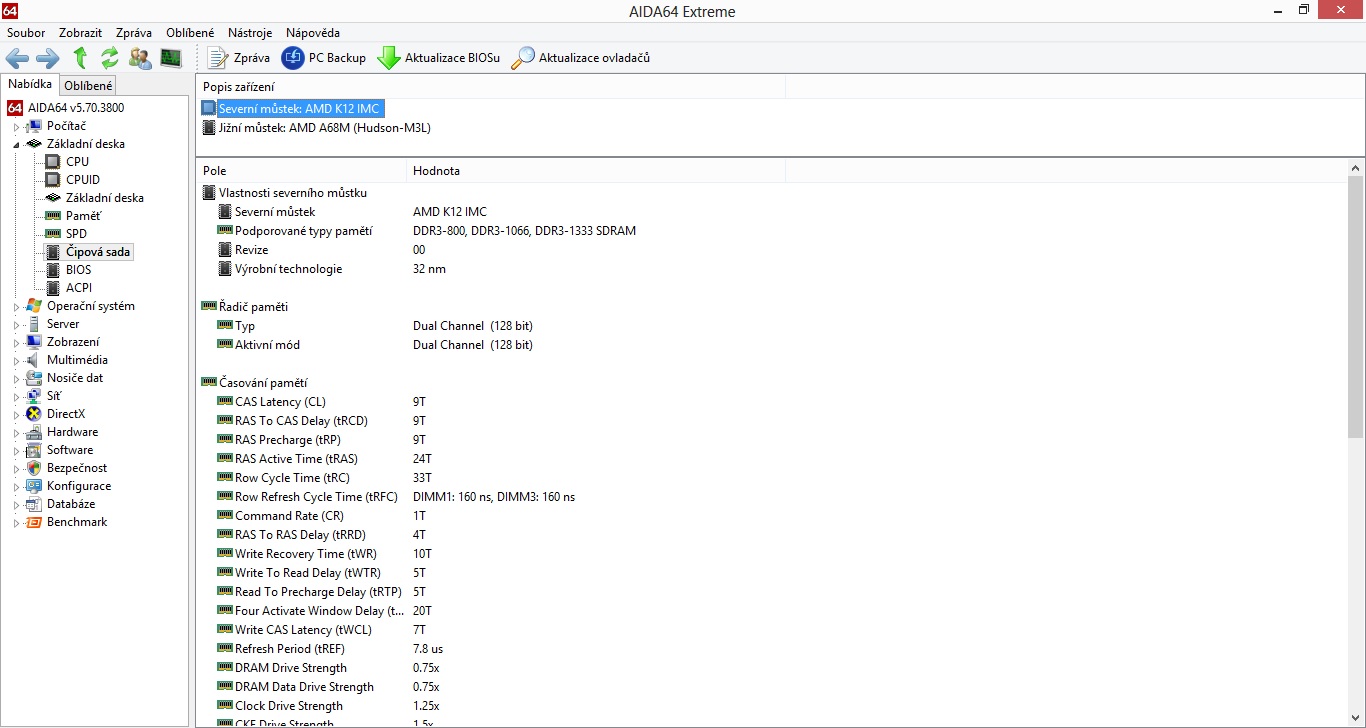Open the Soubor menu
This screenshot has width=1366, height=728.
[x=26, y=33]
